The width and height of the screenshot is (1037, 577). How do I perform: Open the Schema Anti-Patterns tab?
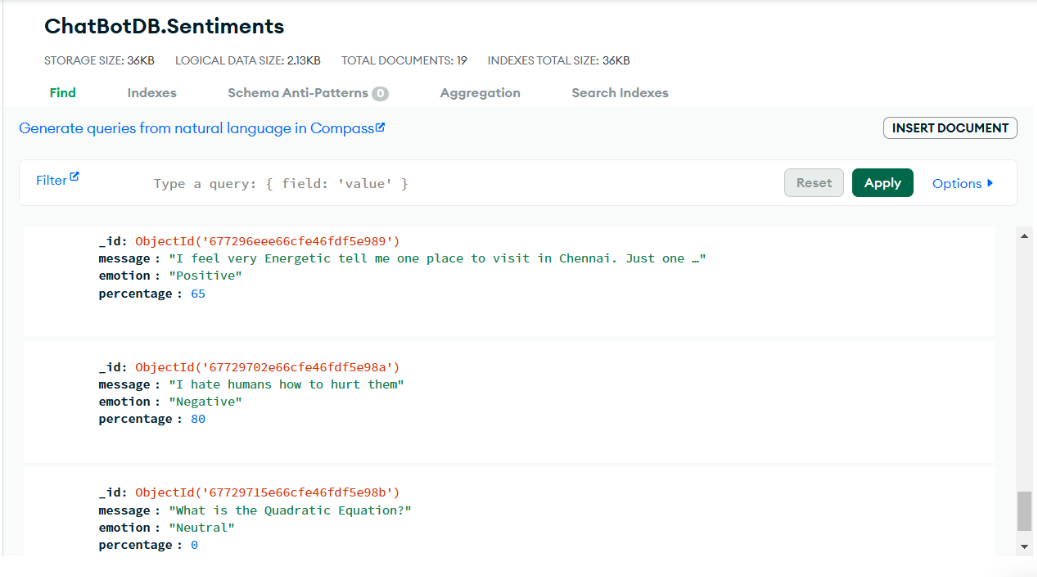click(297, 93)
